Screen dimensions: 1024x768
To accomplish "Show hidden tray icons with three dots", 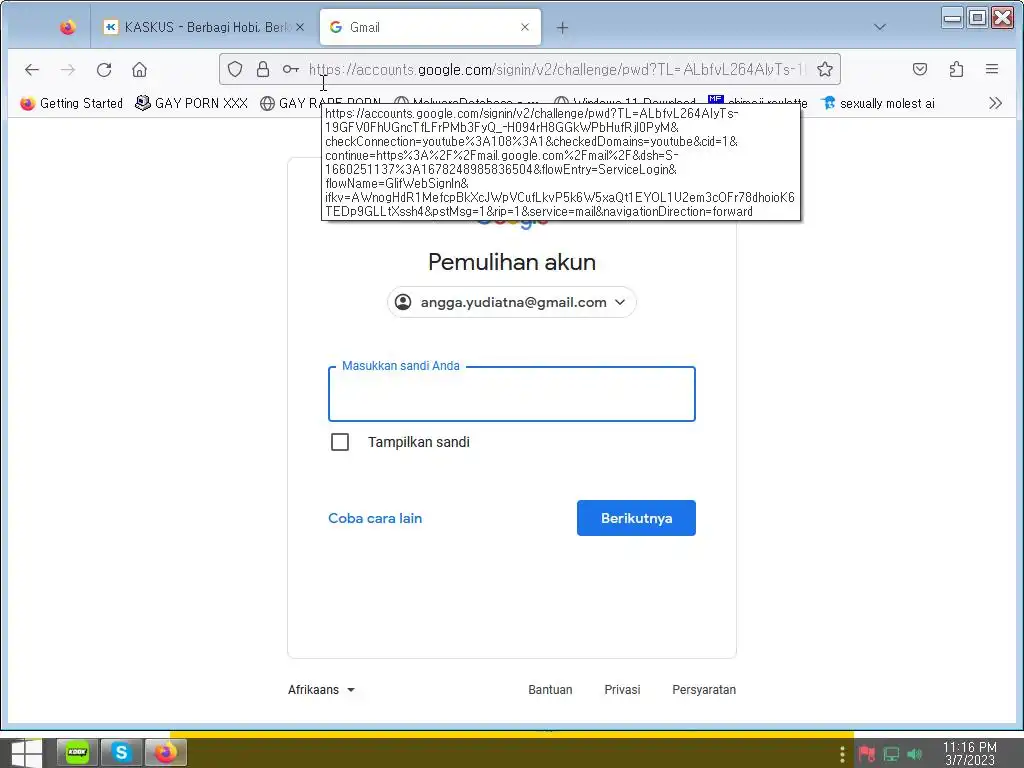I will pyautogui.click(x=842, y=754).
